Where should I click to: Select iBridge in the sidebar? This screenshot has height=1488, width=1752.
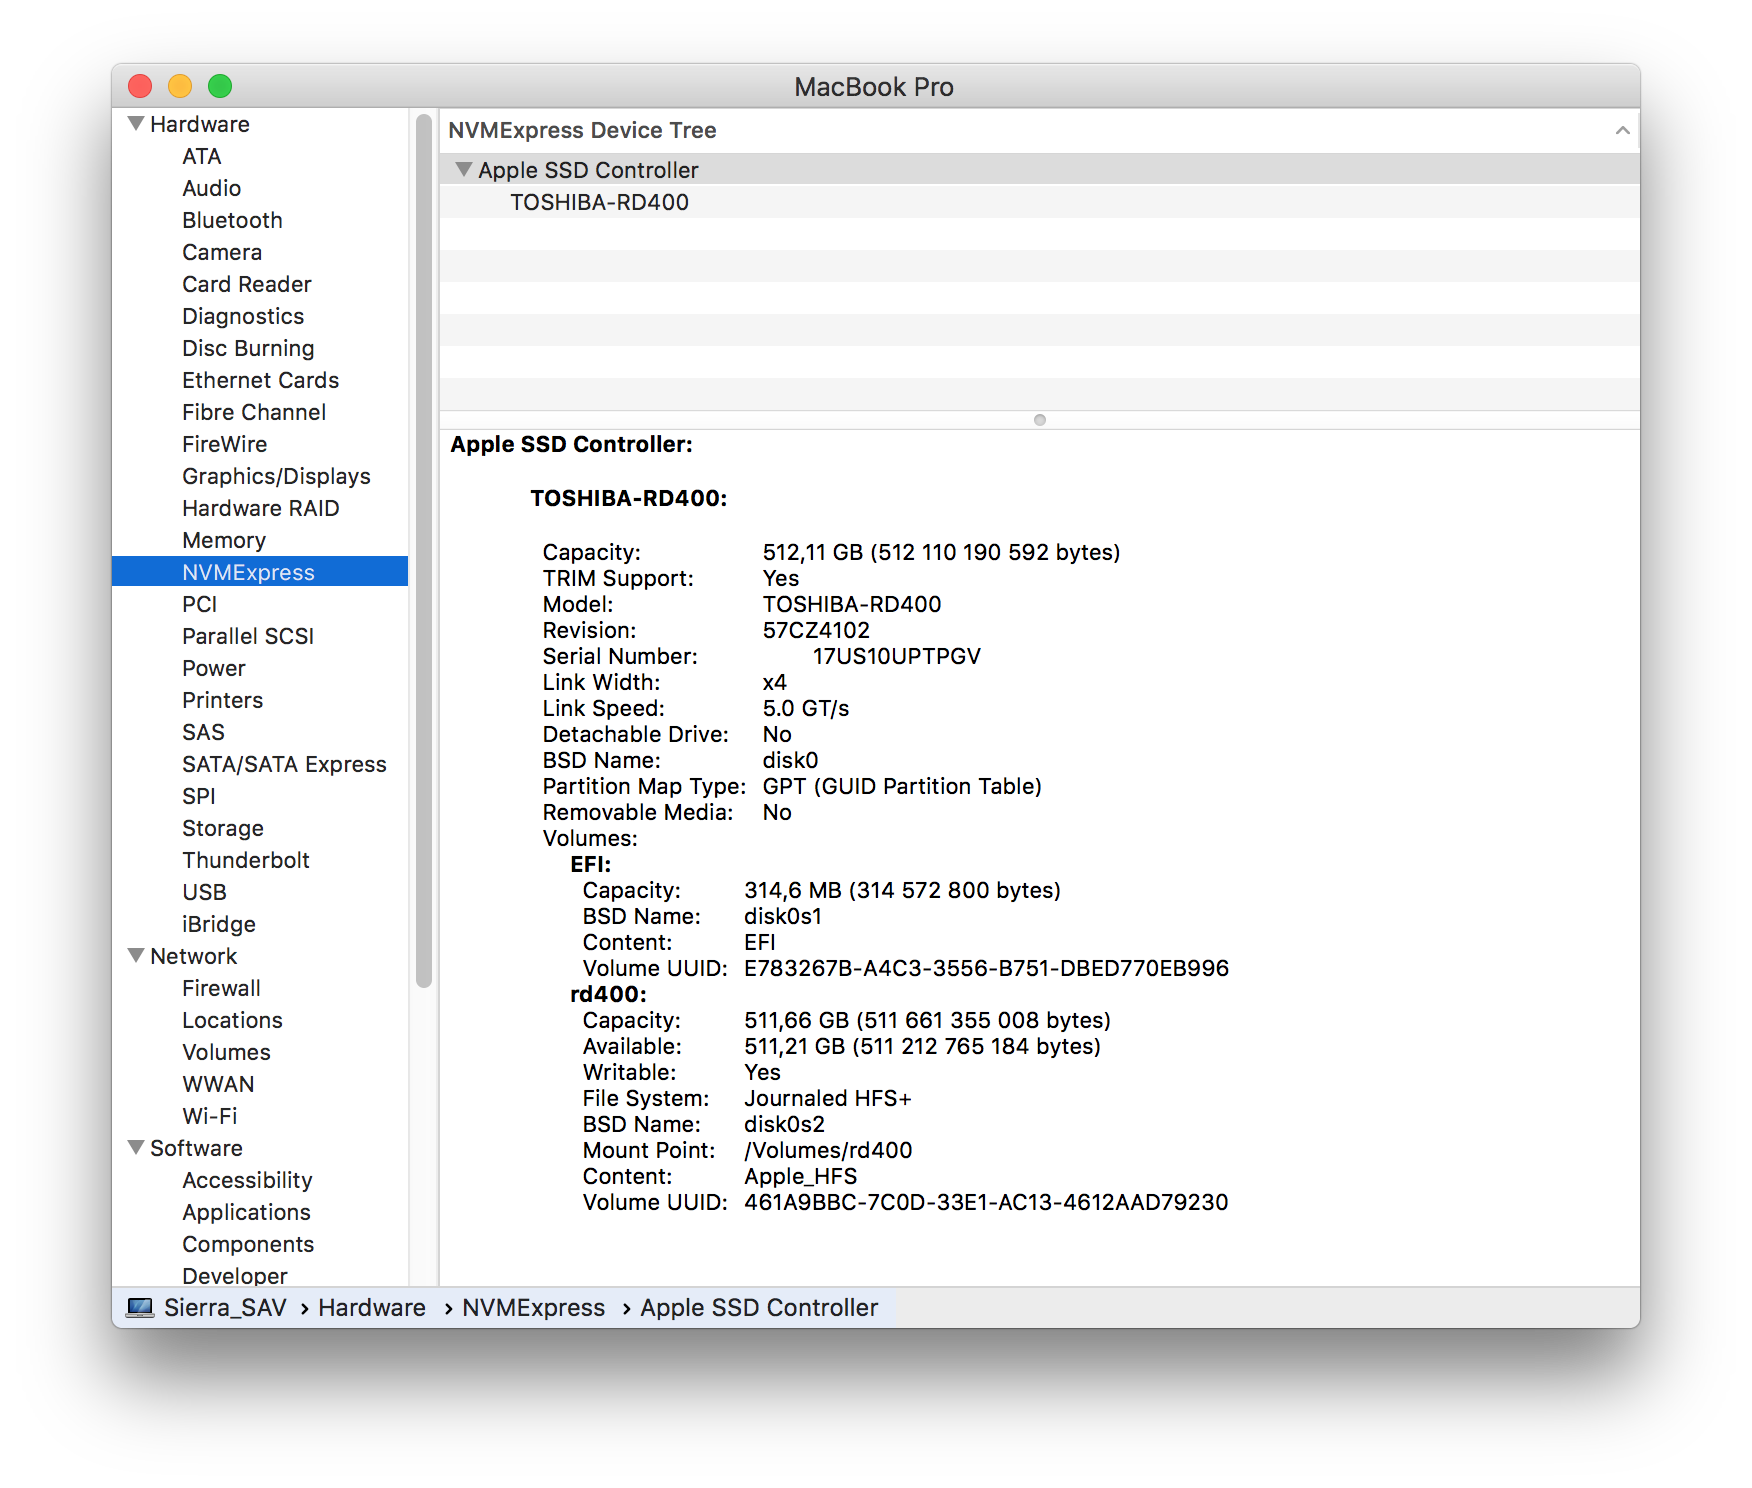(x=219, y=924)
